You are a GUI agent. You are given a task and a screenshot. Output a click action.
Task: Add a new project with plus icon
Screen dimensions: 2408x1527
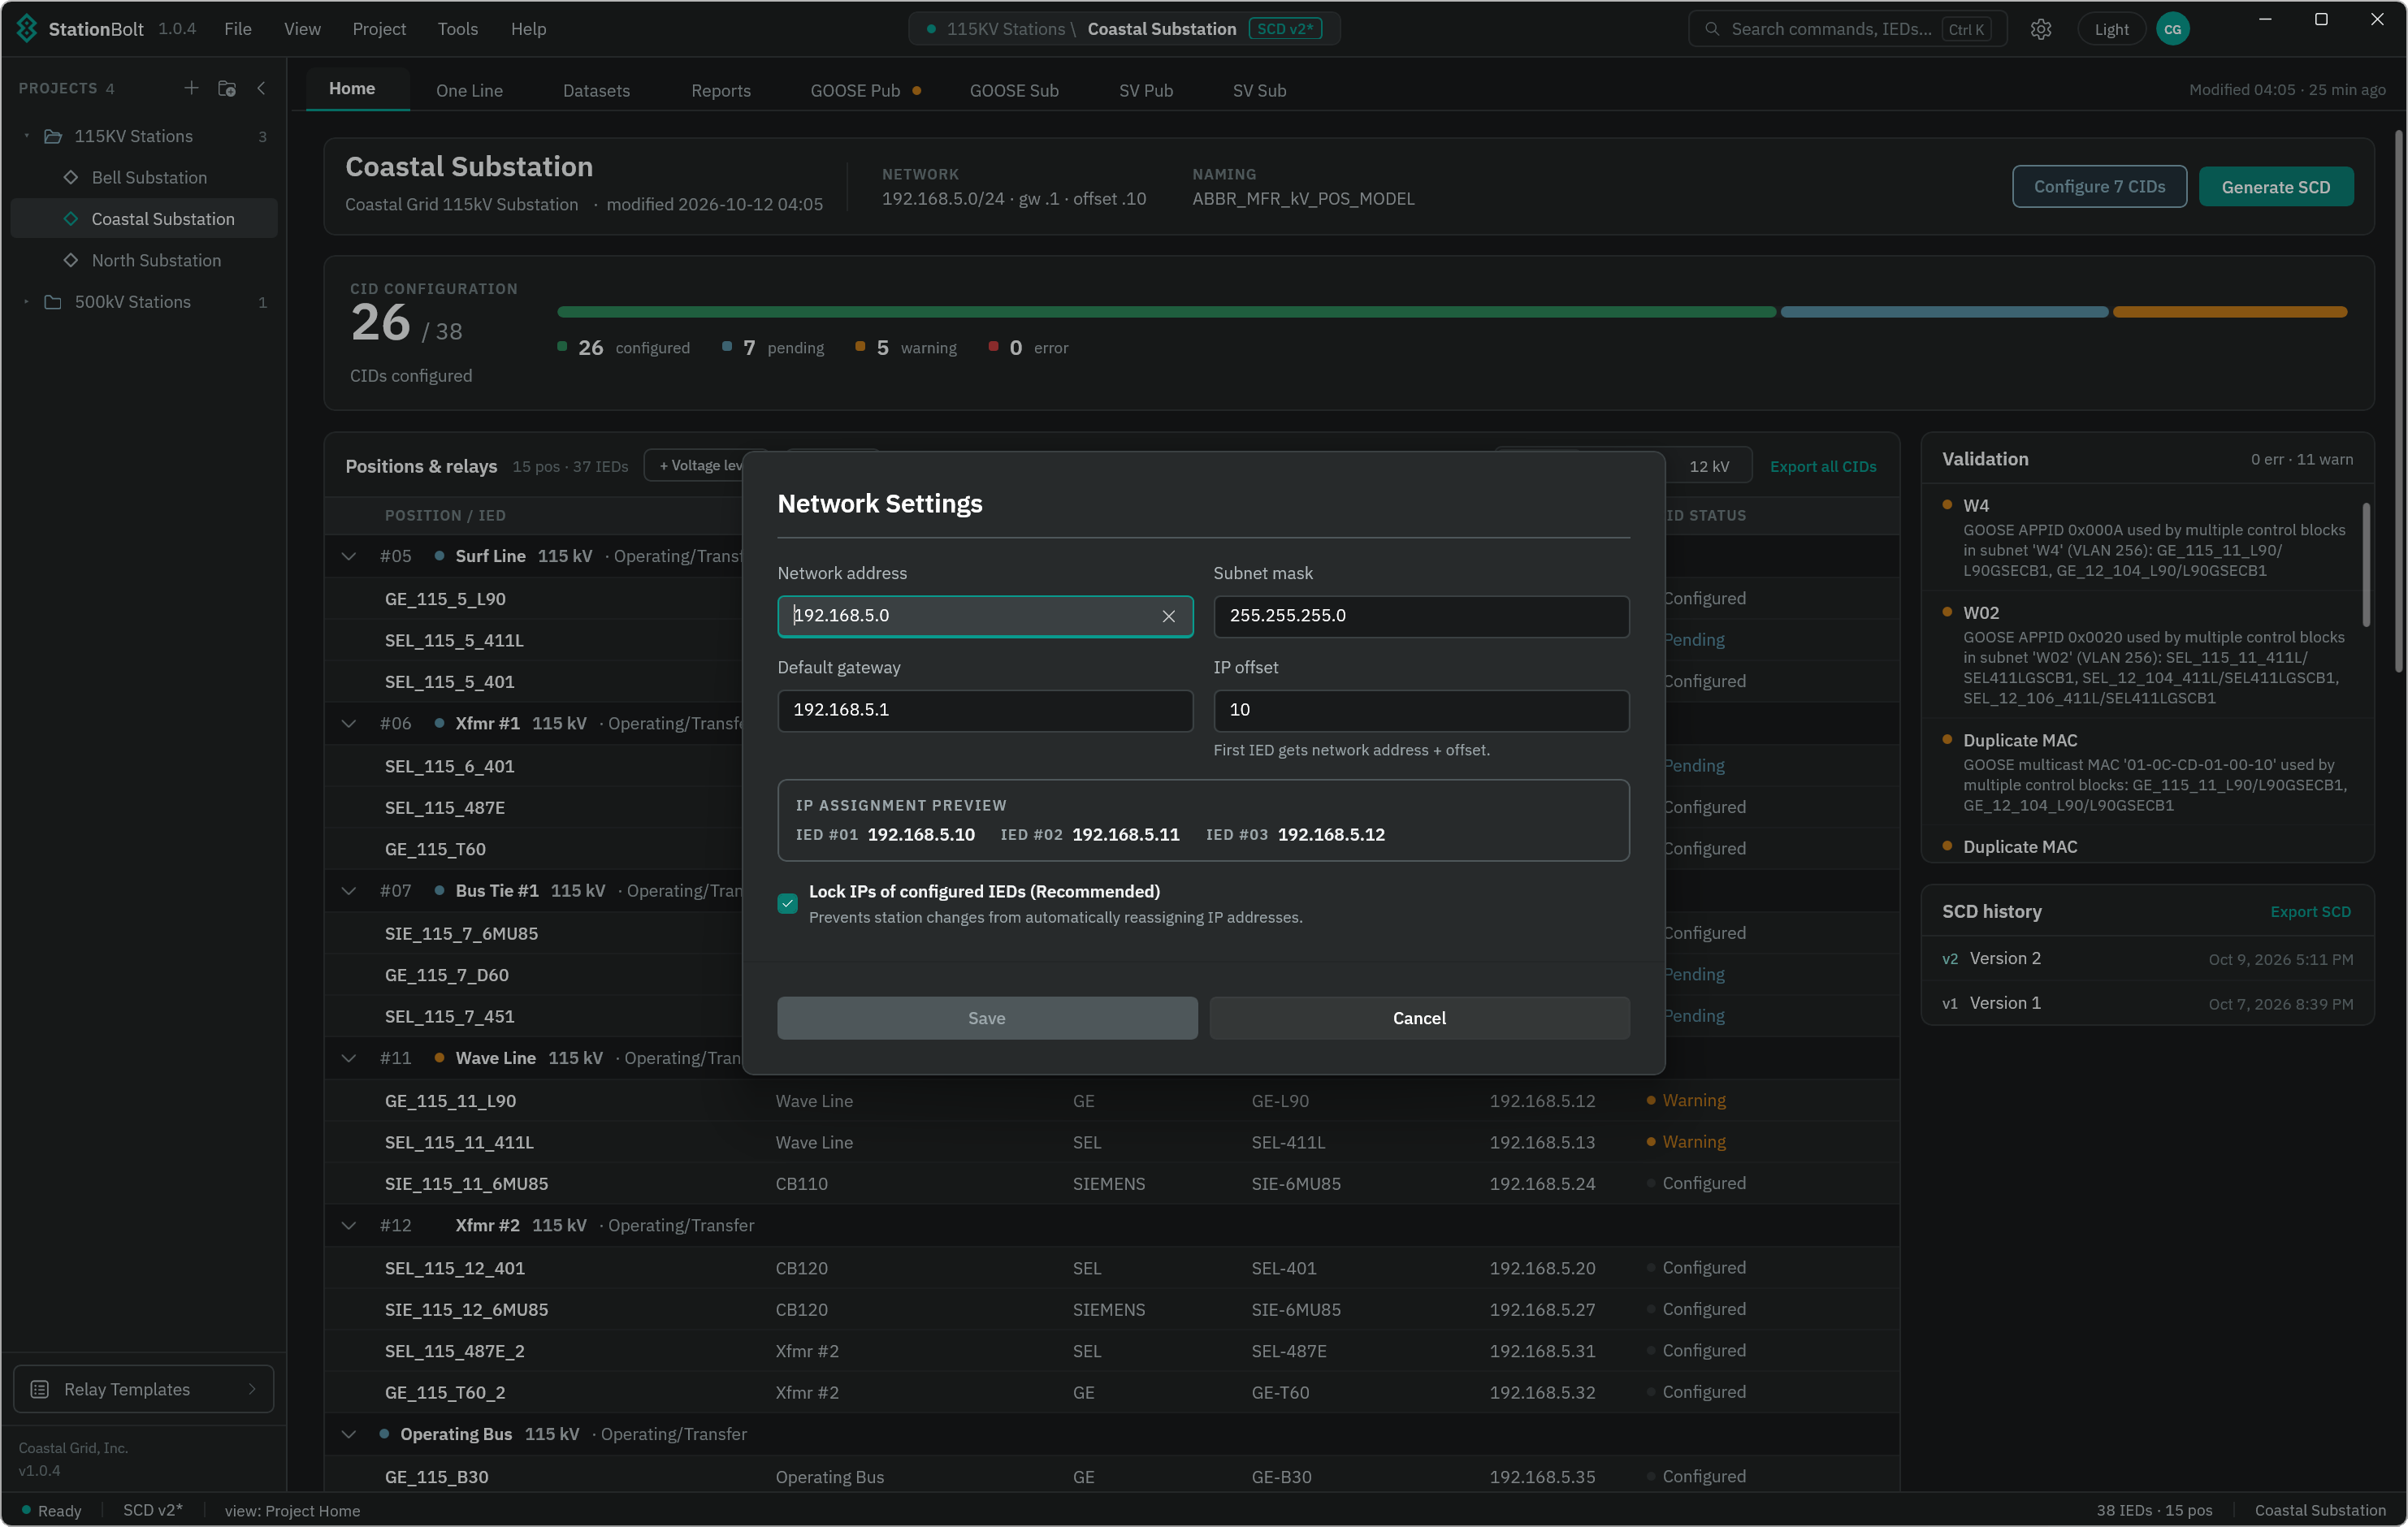tap(191, 88)
